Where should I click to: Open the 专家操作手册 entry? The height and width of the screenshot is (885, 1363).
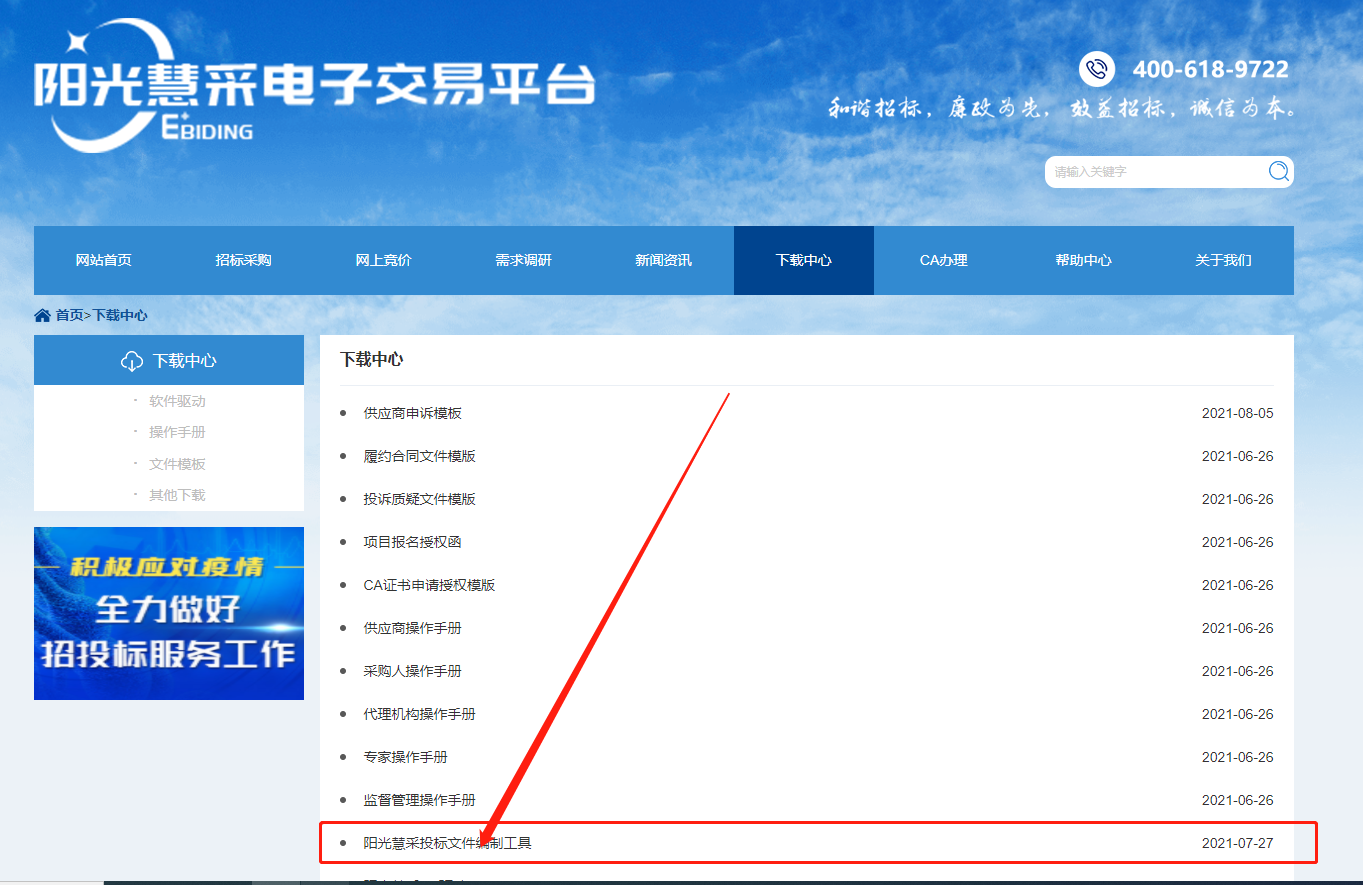pyautogui.click(x=405, y=757)
